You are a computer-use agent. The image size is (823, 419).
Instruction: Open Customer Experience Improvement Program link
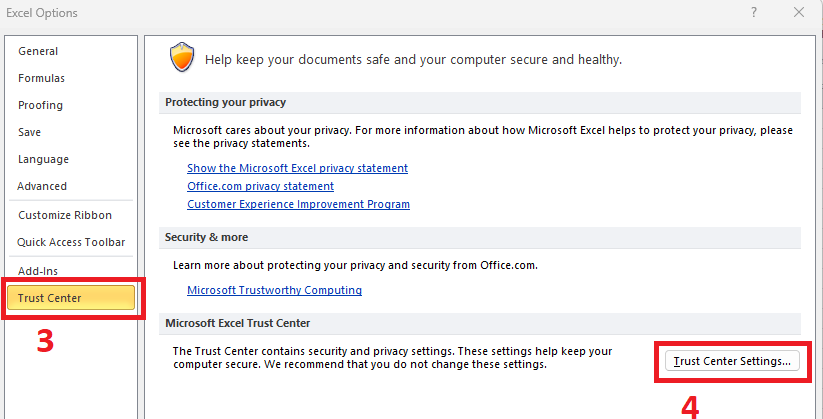[x=298, y=204]
